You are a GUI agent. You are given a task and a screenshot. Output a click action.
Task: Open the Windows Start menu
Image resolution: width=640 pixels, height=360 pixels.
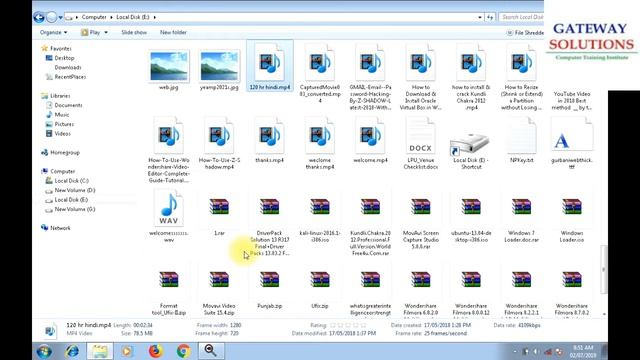click(x=44, y=351)
